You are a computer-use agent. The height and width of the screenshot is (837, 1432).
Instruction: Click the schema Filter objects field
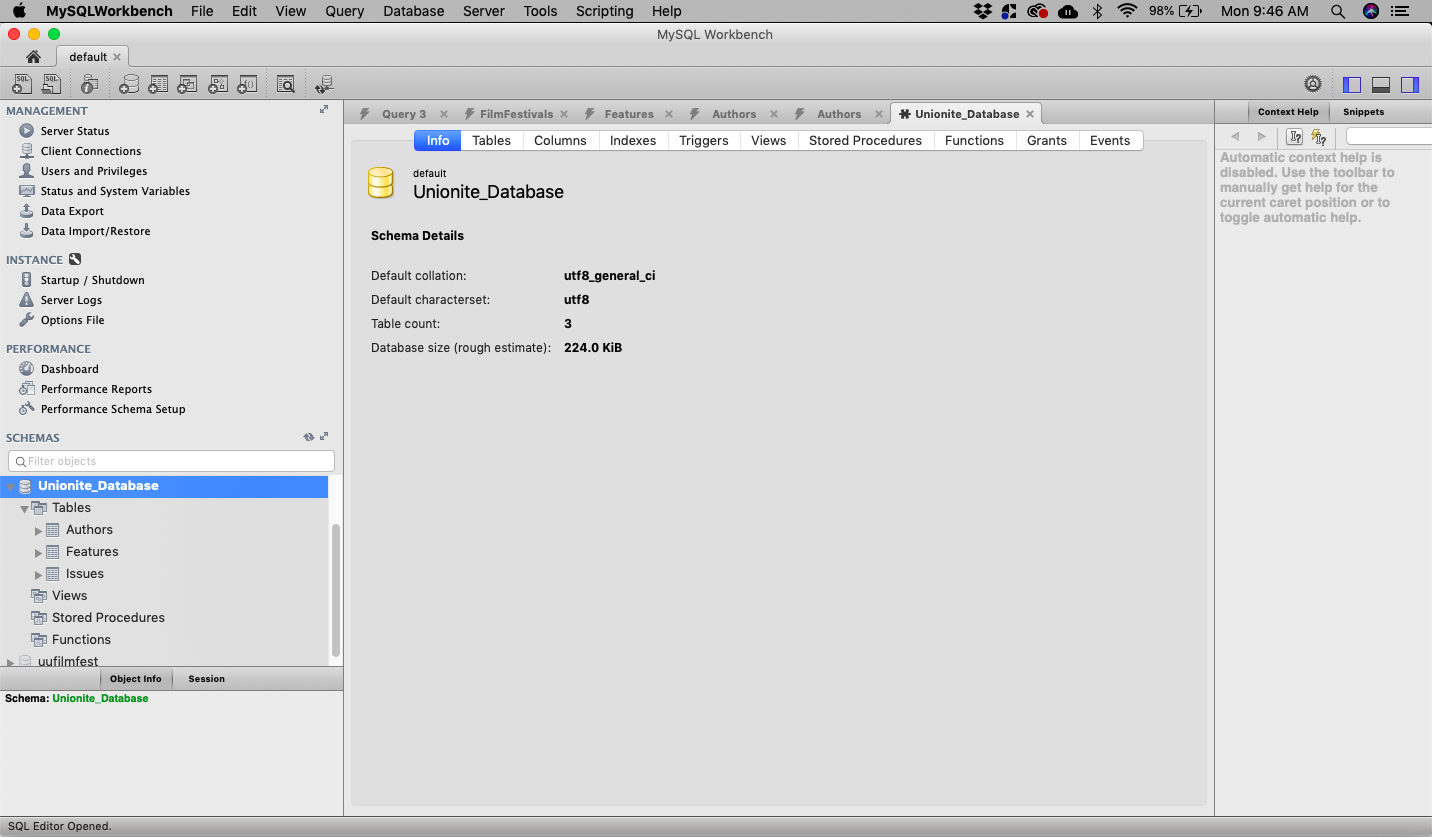(171, 461)
